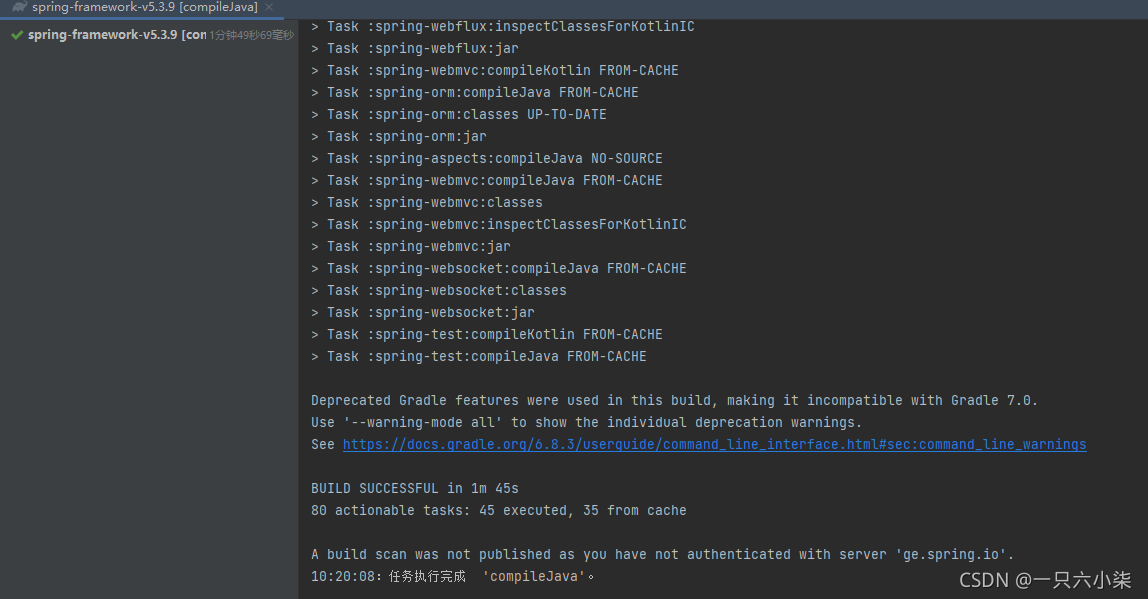
Task: Click the green success checkmark icon
Action: coord(17,35)
